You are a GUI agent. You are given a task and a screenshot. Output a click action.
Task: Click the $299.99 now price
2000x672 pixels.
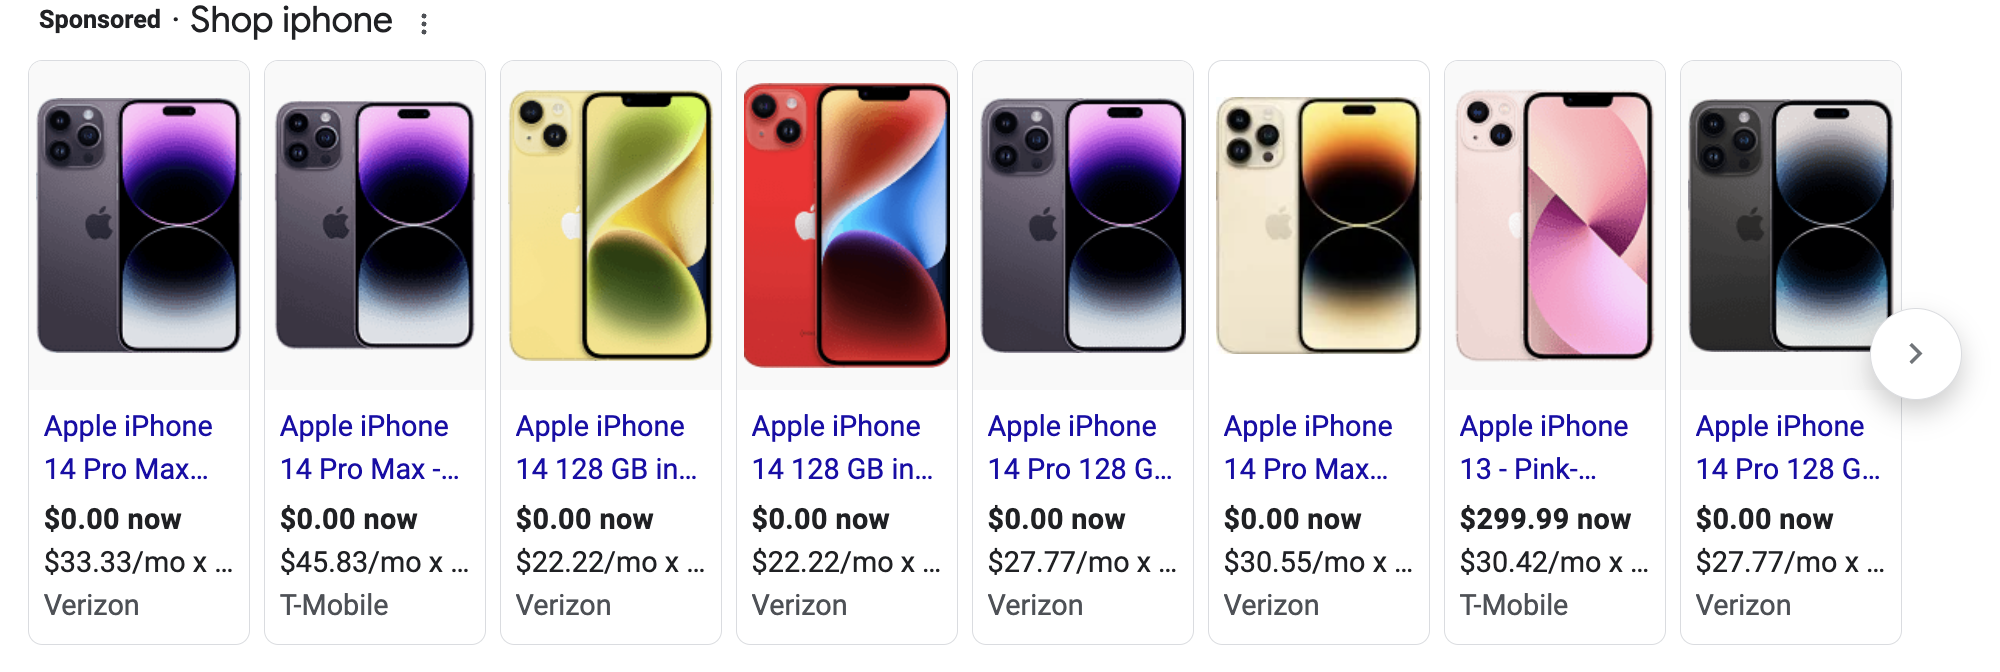pos(1545,519)
